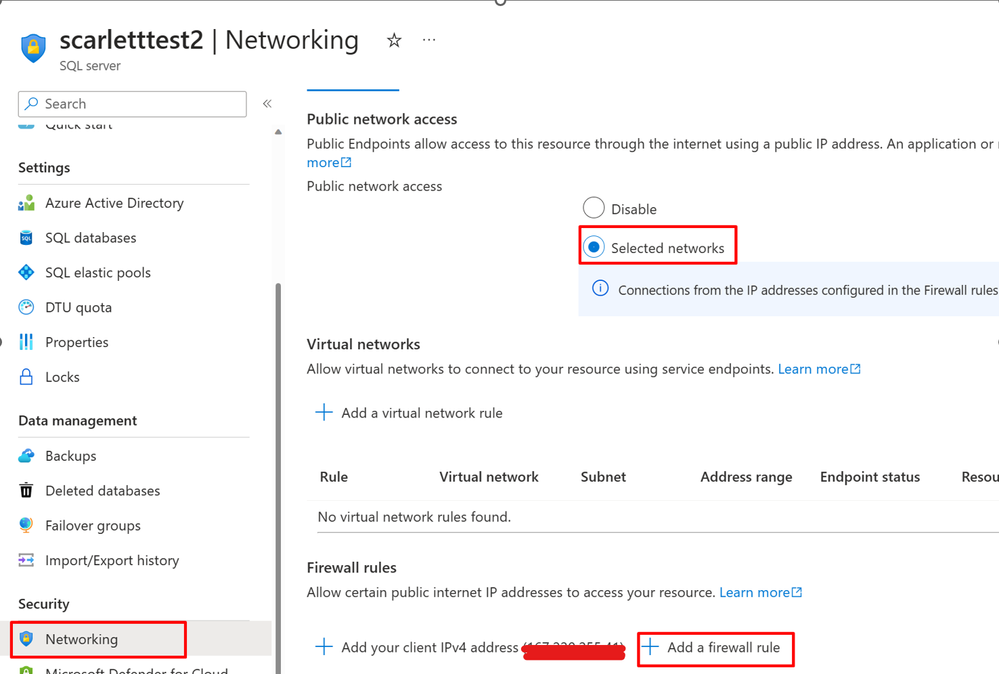Click the Failover groups globe icon
Screen dimensions: 999x674
tap(26, 526)
